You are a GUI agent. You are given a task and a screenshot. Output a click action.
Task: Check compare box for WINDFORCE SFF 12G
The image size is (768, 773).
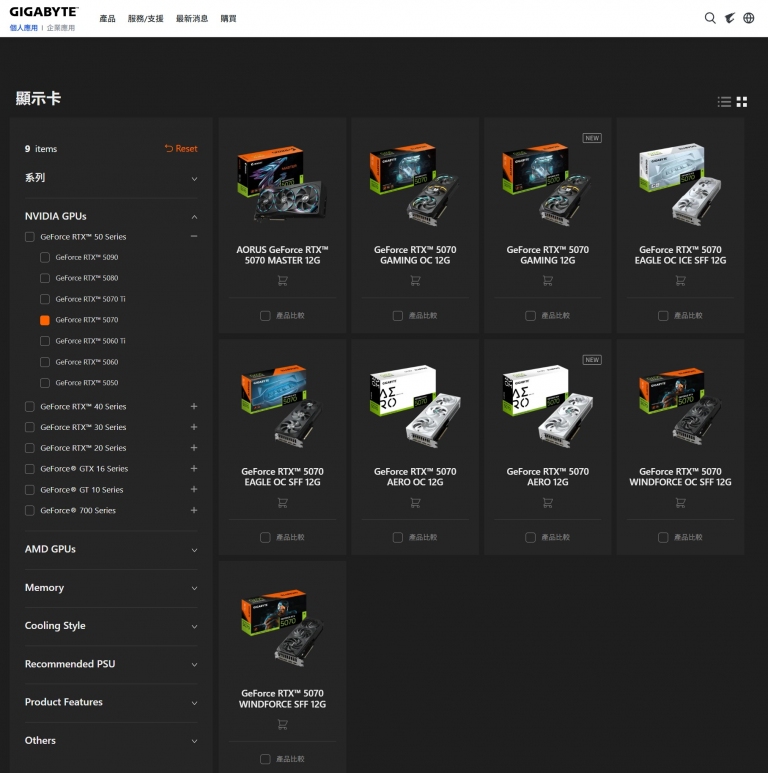tap(265, 759)
